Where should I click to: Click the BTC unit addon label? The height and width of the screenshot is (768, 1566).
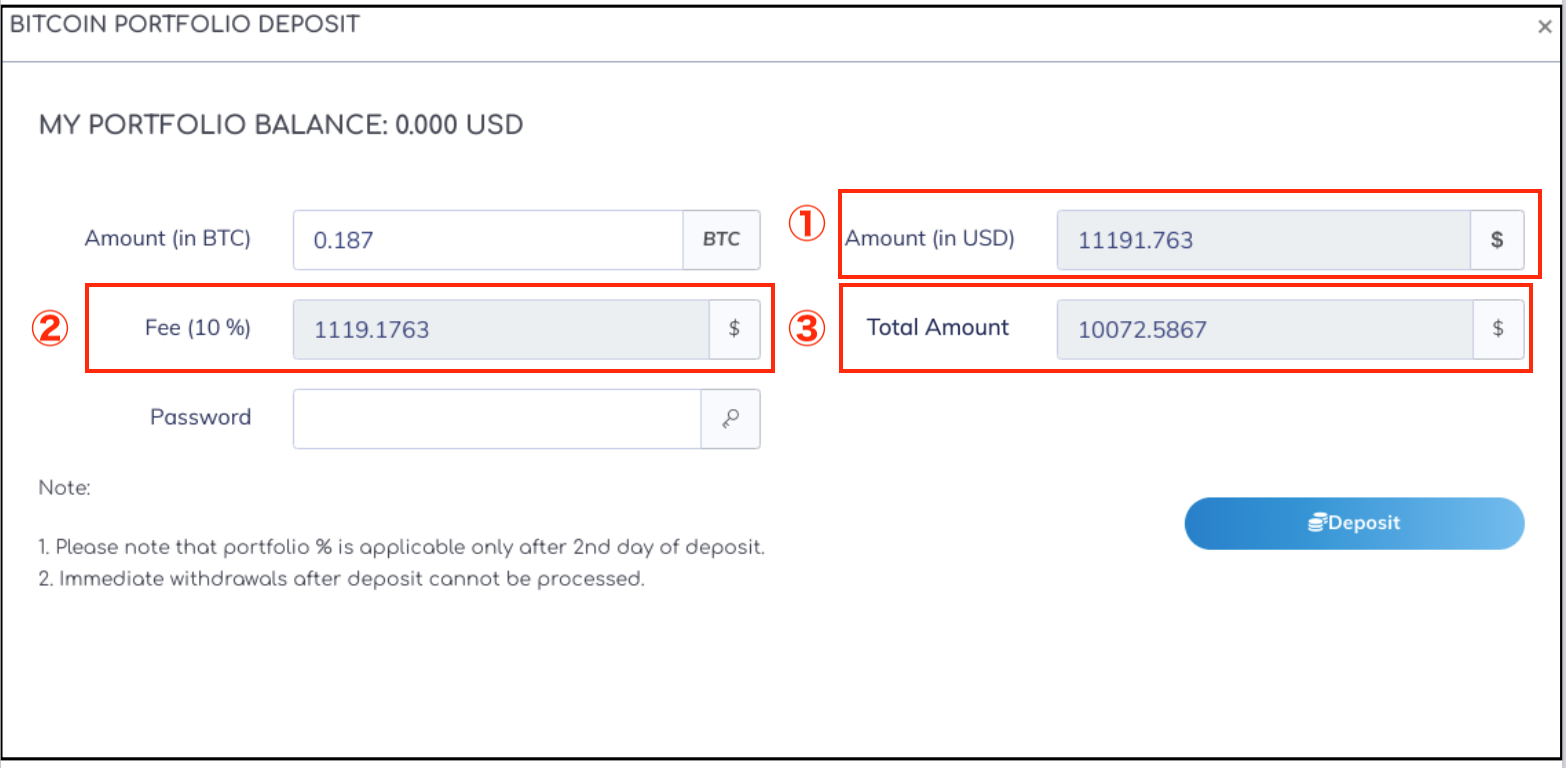pos(721,240)
